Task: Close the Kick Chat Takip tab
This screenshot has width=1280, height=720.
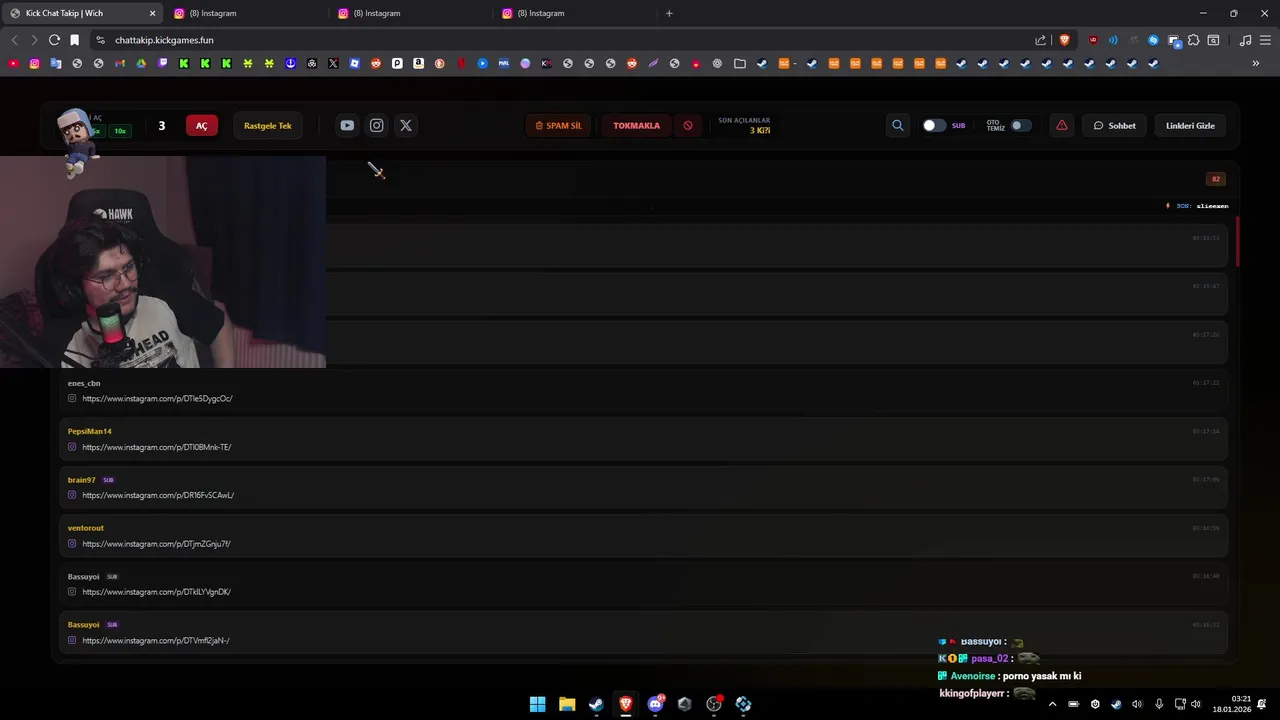Action: coord(152,13)
